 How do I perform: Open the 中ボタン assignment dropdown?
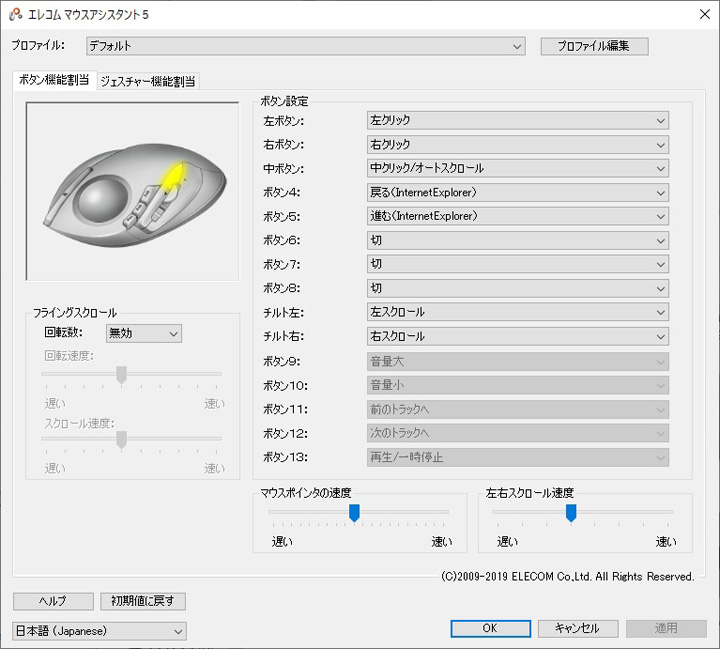[x=517, y=168]
